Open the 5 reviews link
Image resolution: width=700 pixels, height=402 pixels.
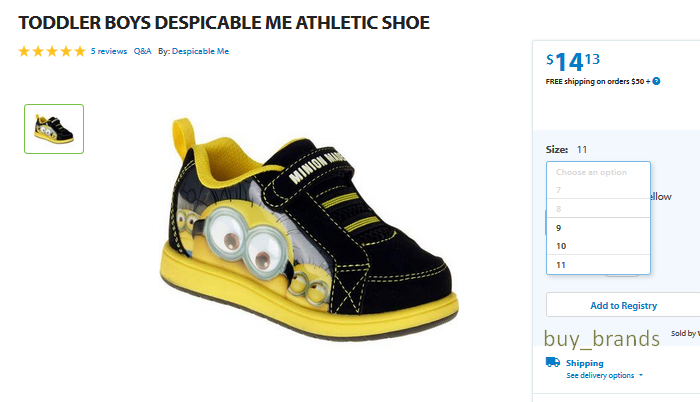coord(109,51)
